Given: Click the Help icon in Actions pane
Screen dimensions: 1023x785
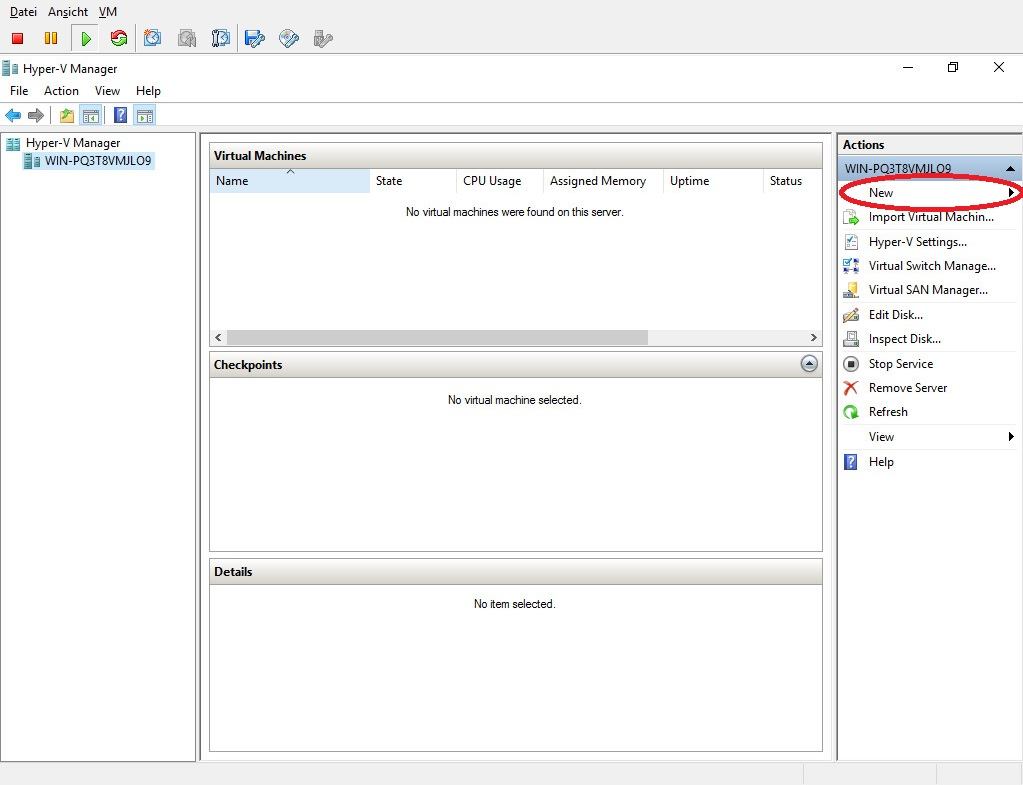Looking at the screenshot, I should coord(851,462).
